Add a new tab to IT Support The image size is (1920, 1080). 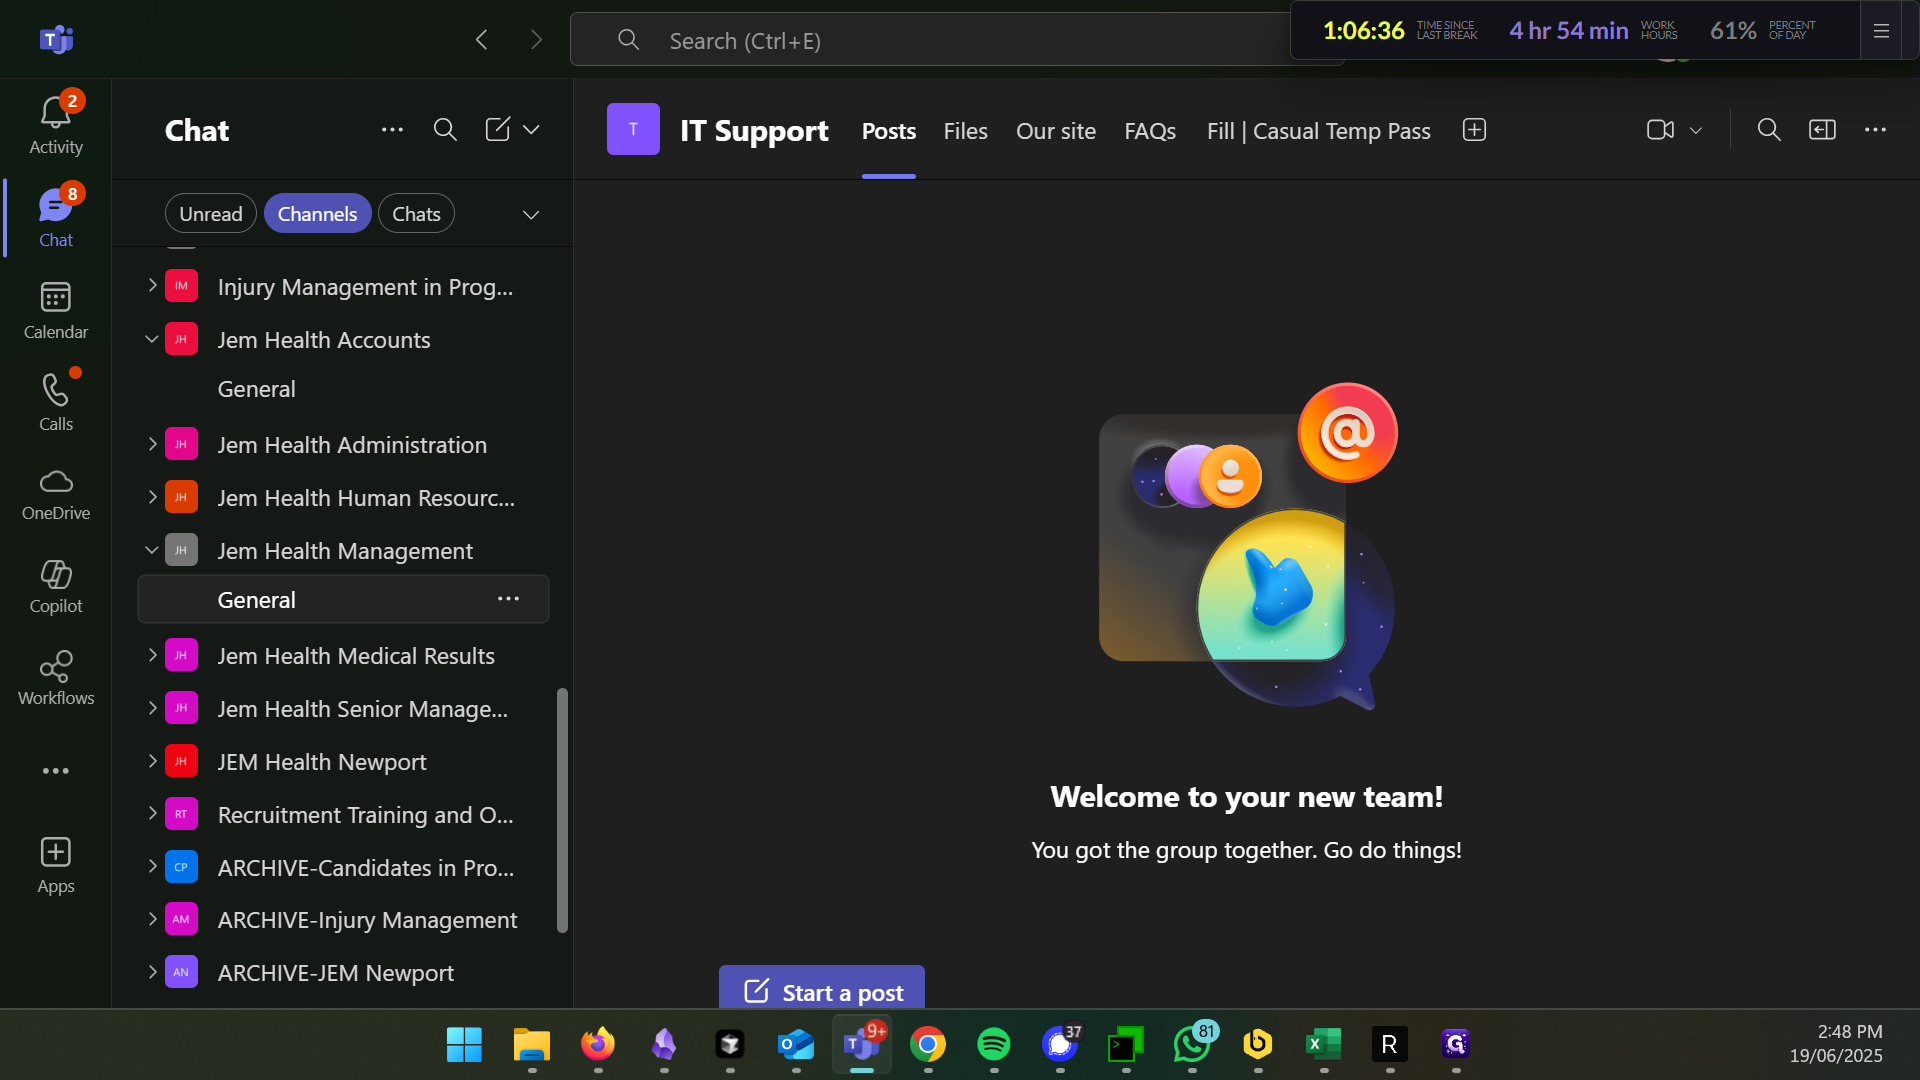pos(1474,130)
